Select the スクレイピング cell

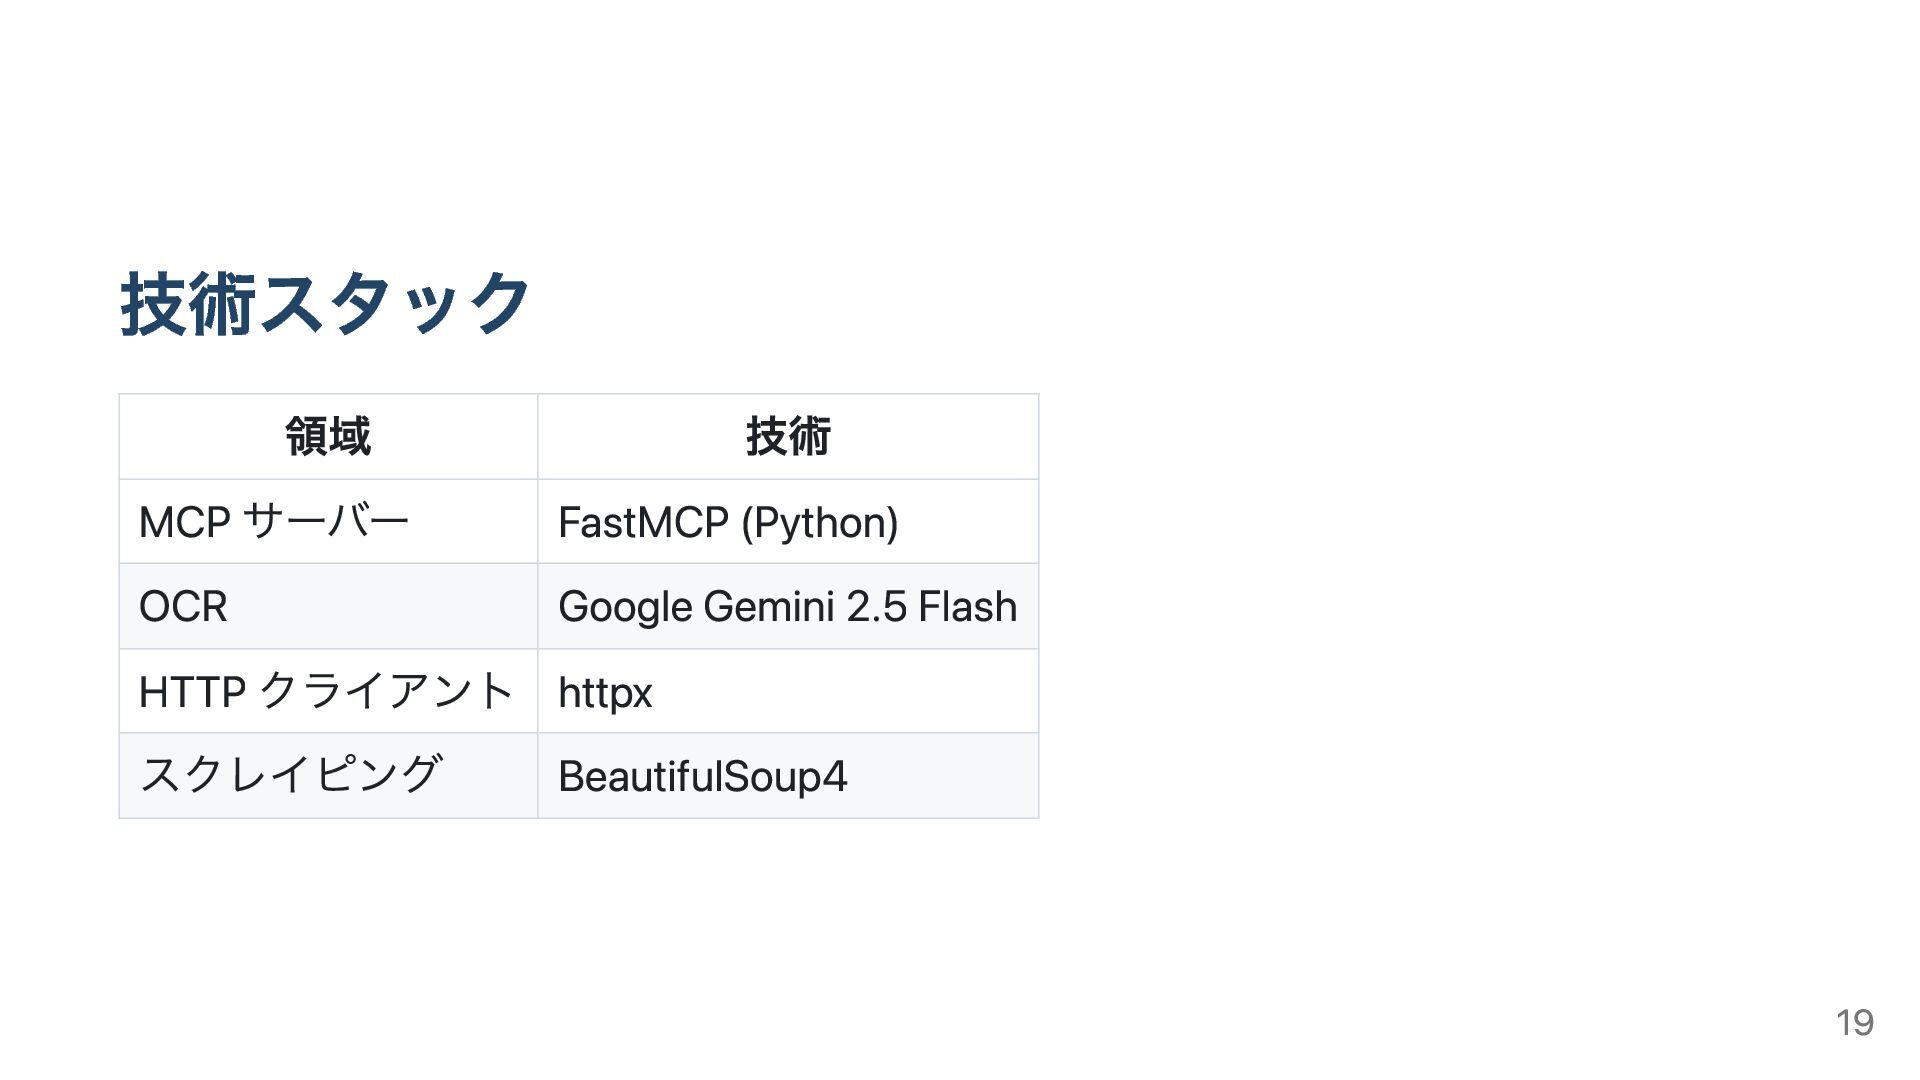[x=328, y=776]
